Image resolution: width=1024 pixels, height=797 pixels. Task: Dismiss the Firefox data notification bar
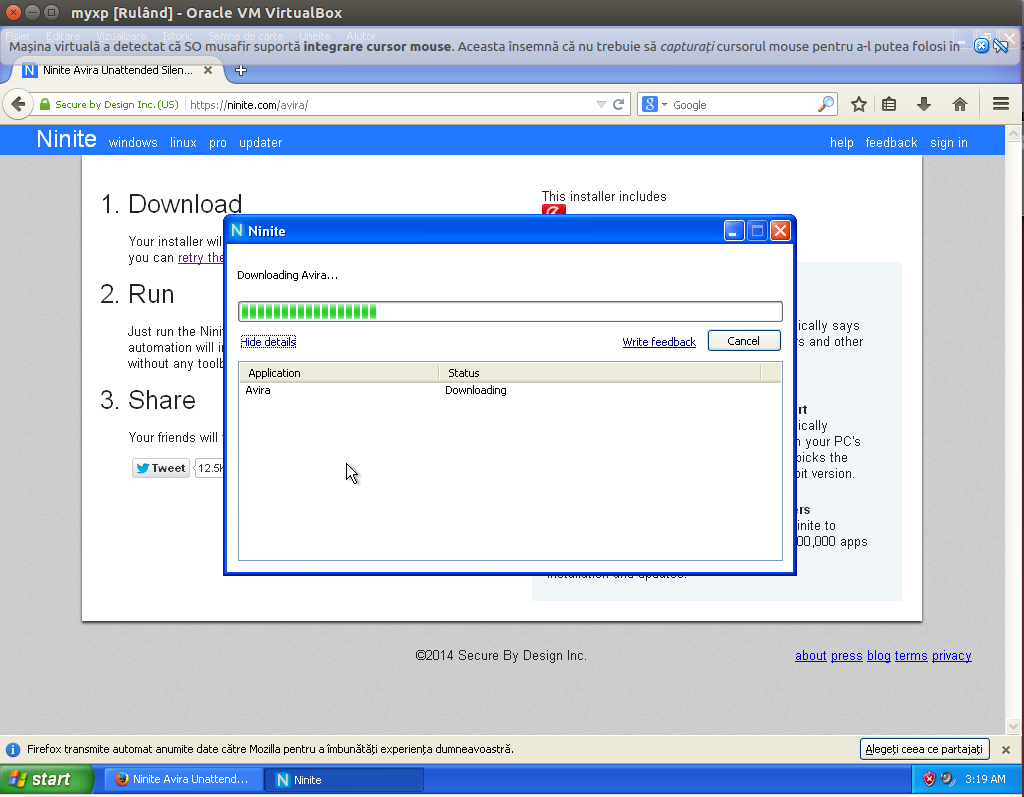1006,749
